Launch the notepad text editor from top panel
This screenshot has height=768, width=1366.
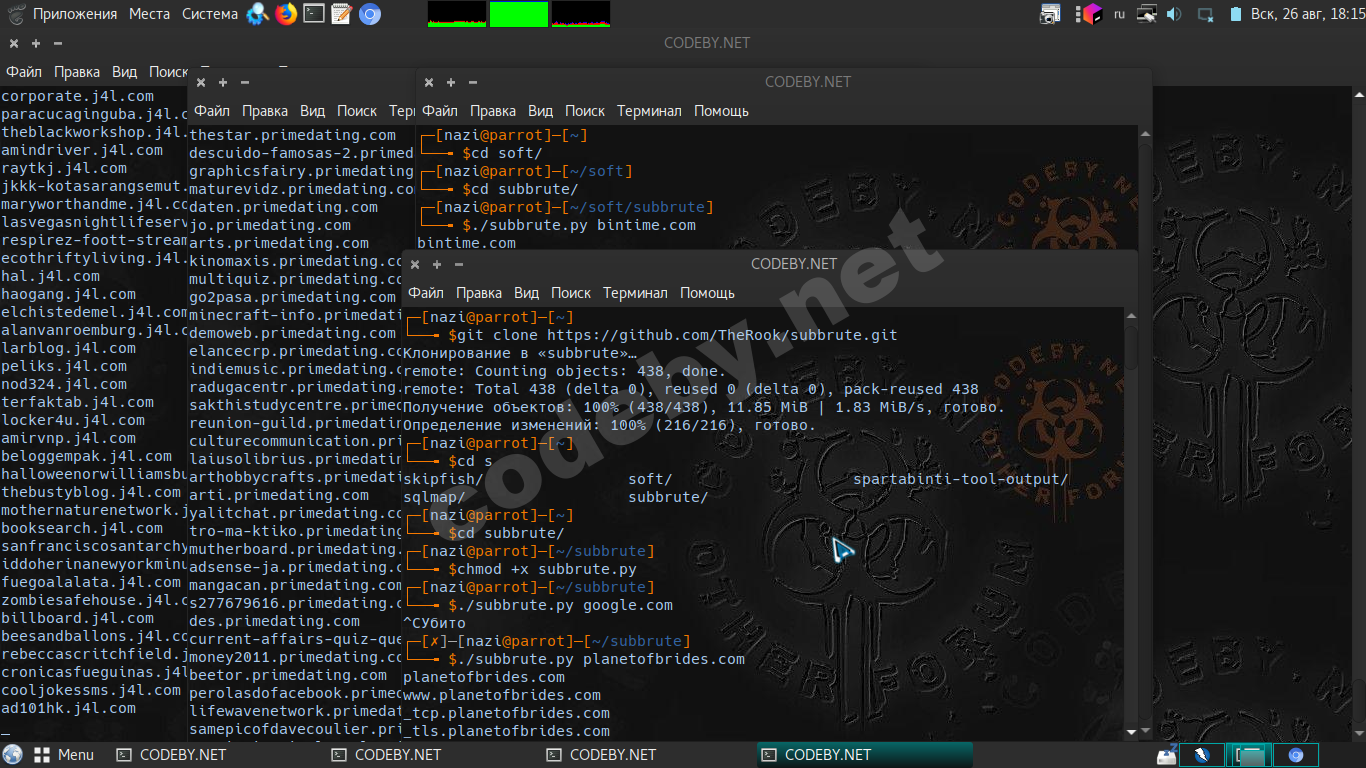(x=341, y=14)
